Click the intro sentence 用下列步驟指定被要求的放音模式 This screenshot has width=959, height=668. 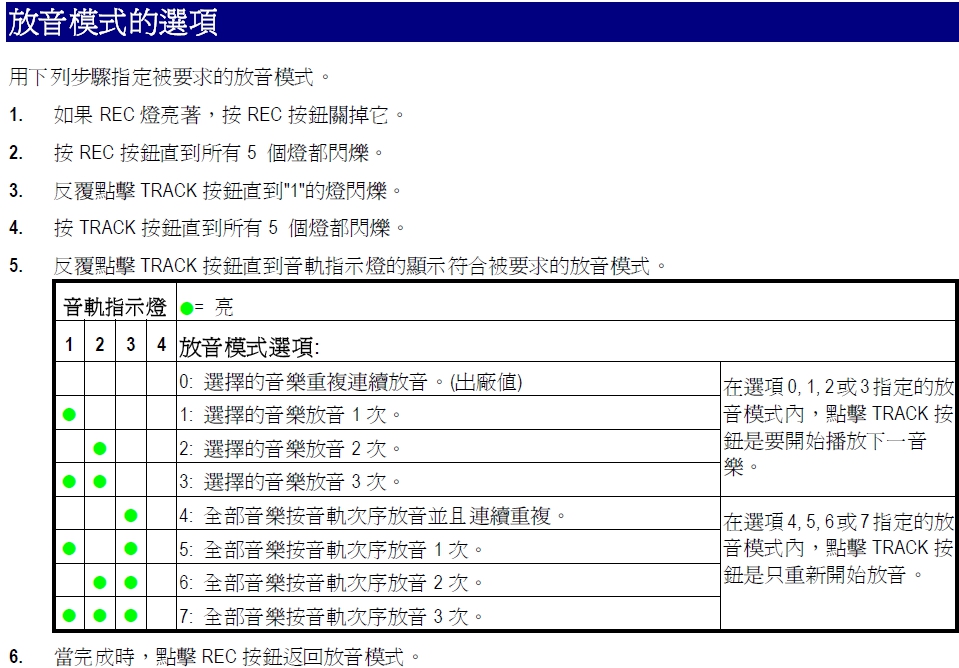click(x=168, y=76)
